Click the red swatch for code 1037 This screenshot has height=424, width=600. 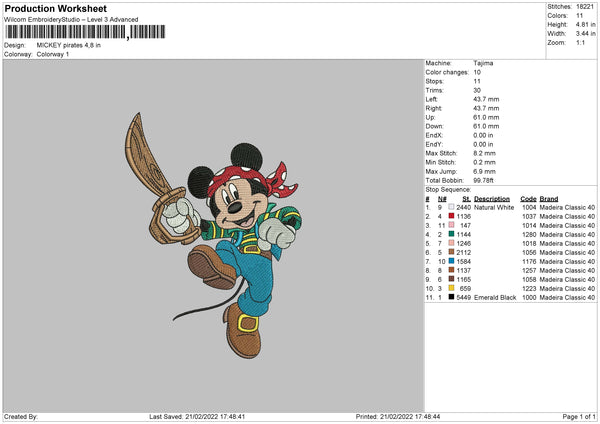[x=451, y=216]
